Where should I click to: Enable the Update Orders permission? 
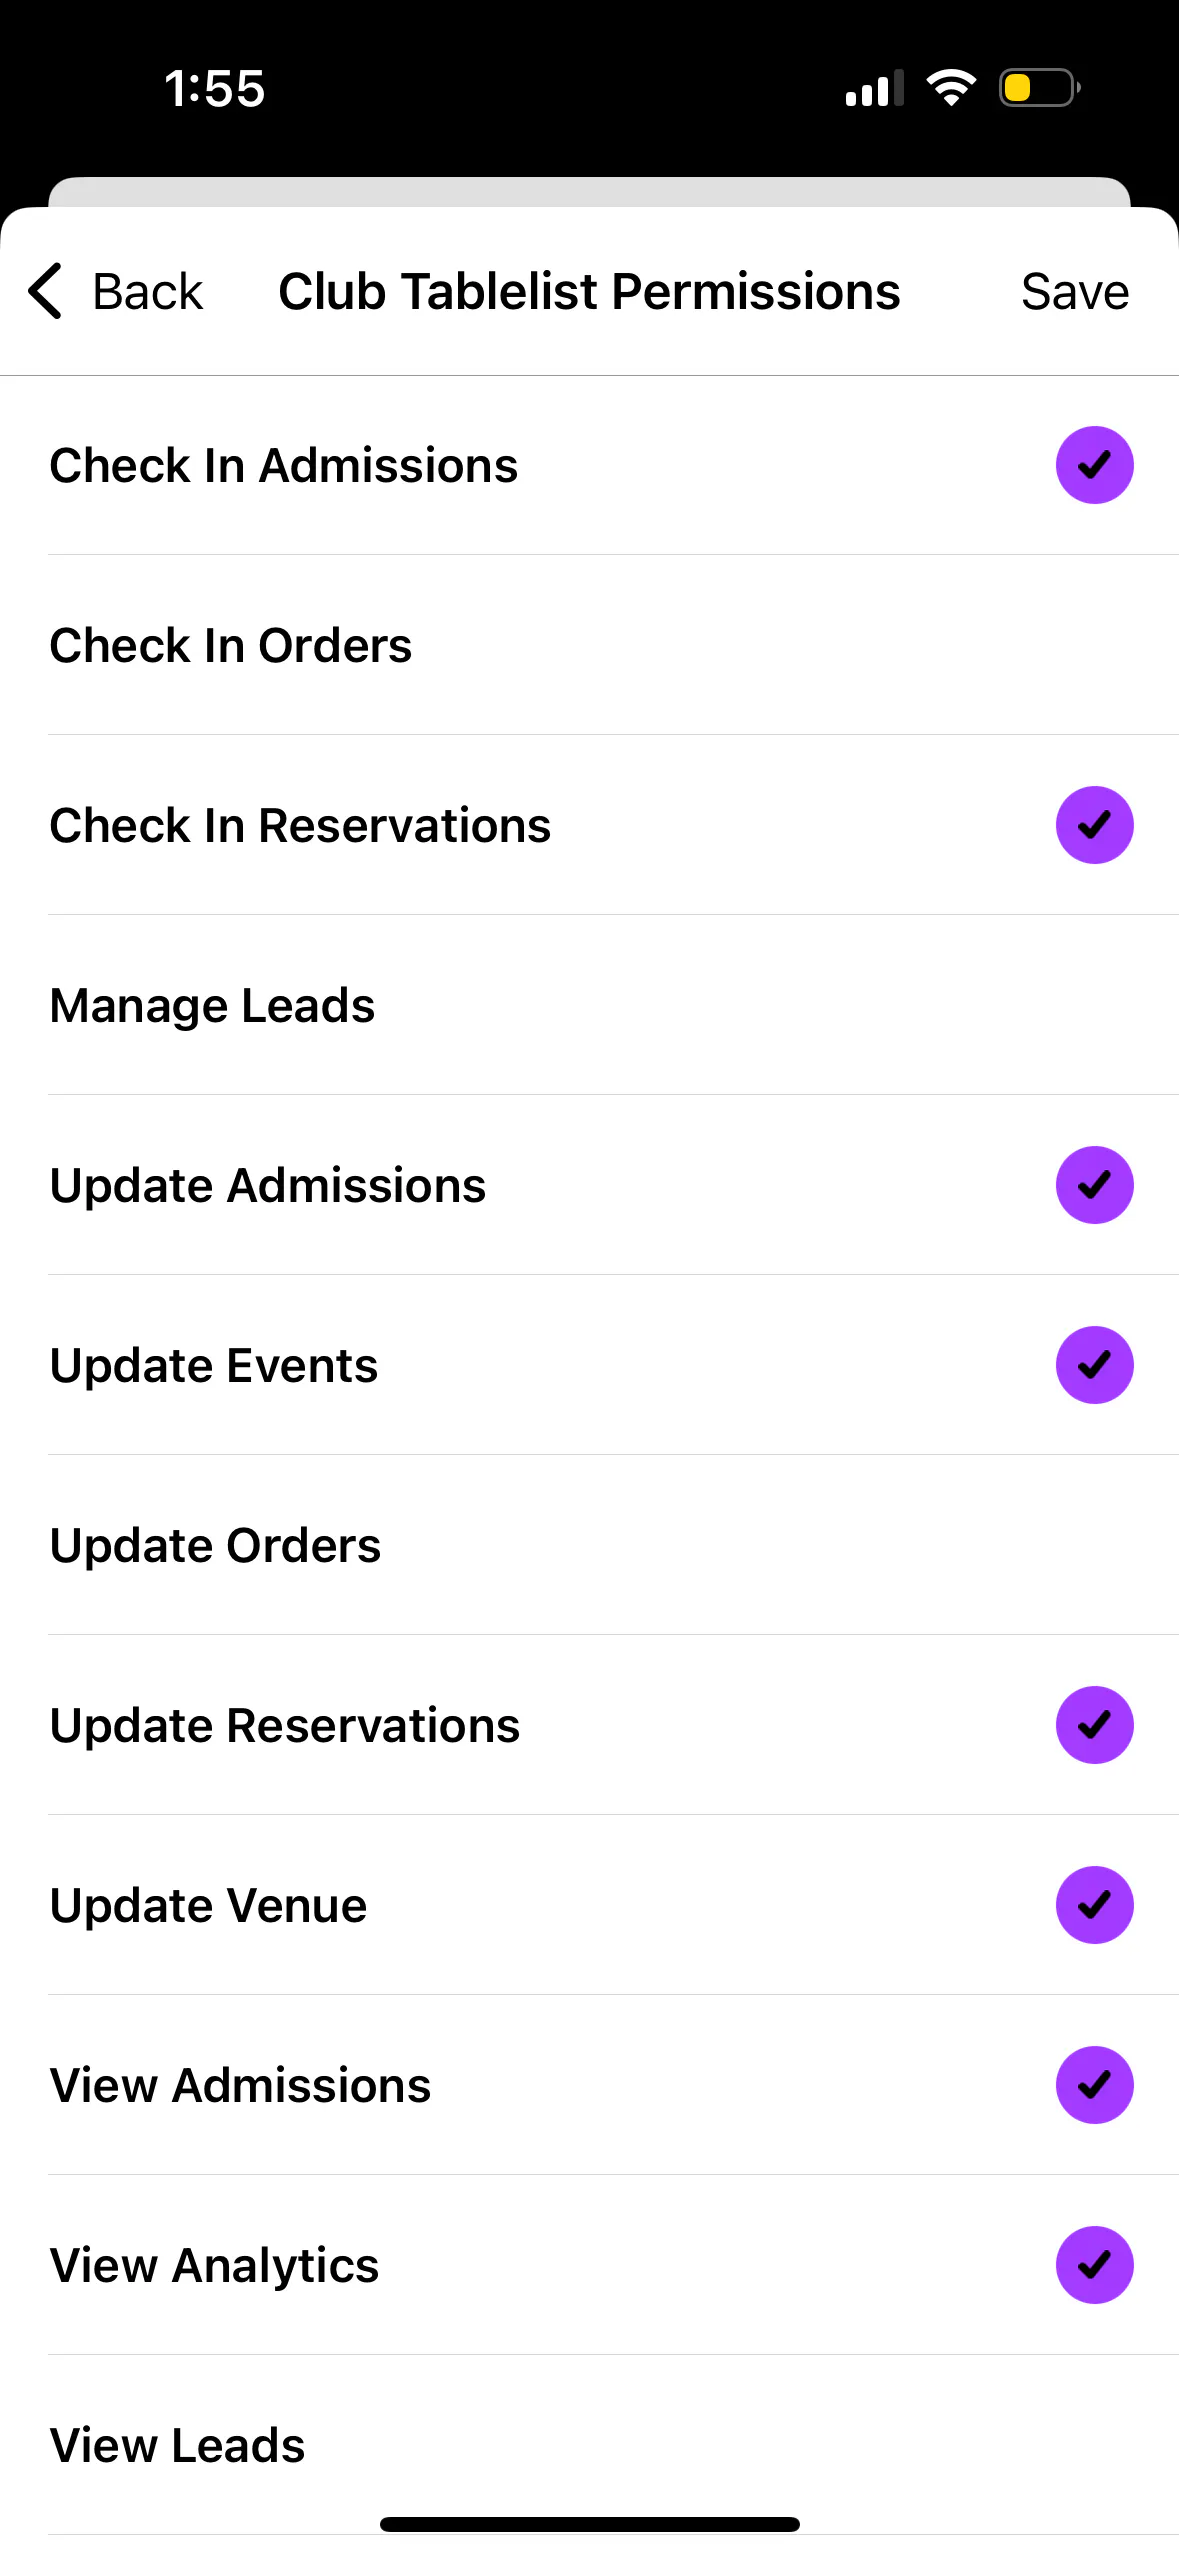point(590,1545)
